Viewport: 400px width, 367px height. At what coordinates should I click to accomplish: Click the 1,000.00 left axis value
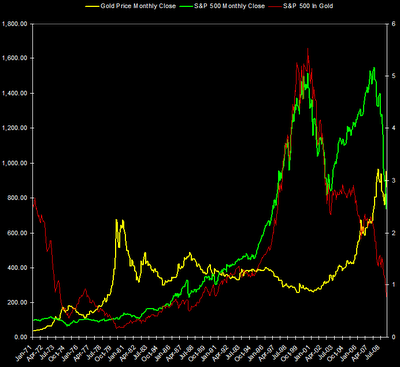pos(14,163)
